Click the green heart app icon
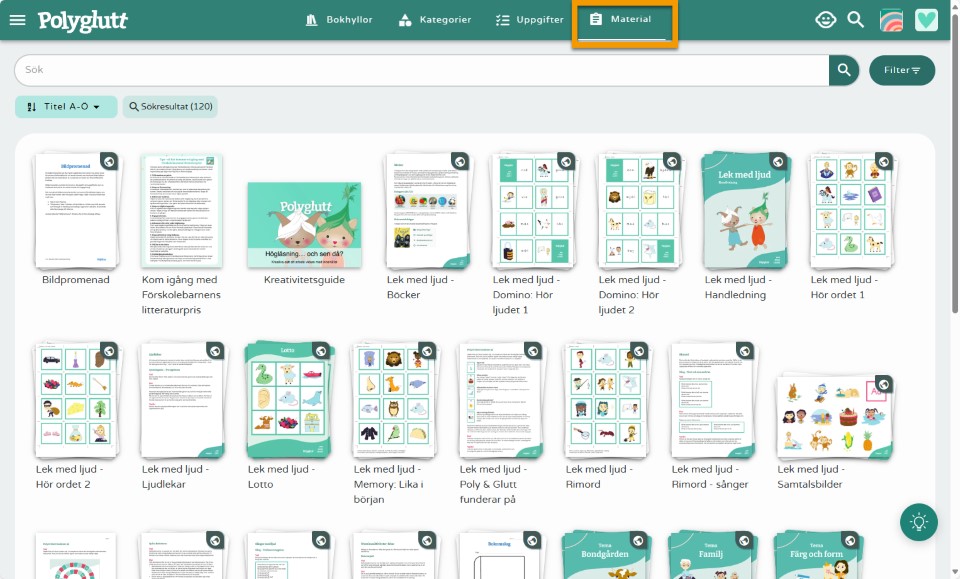 pyautogui.click(x=926, y=20)
